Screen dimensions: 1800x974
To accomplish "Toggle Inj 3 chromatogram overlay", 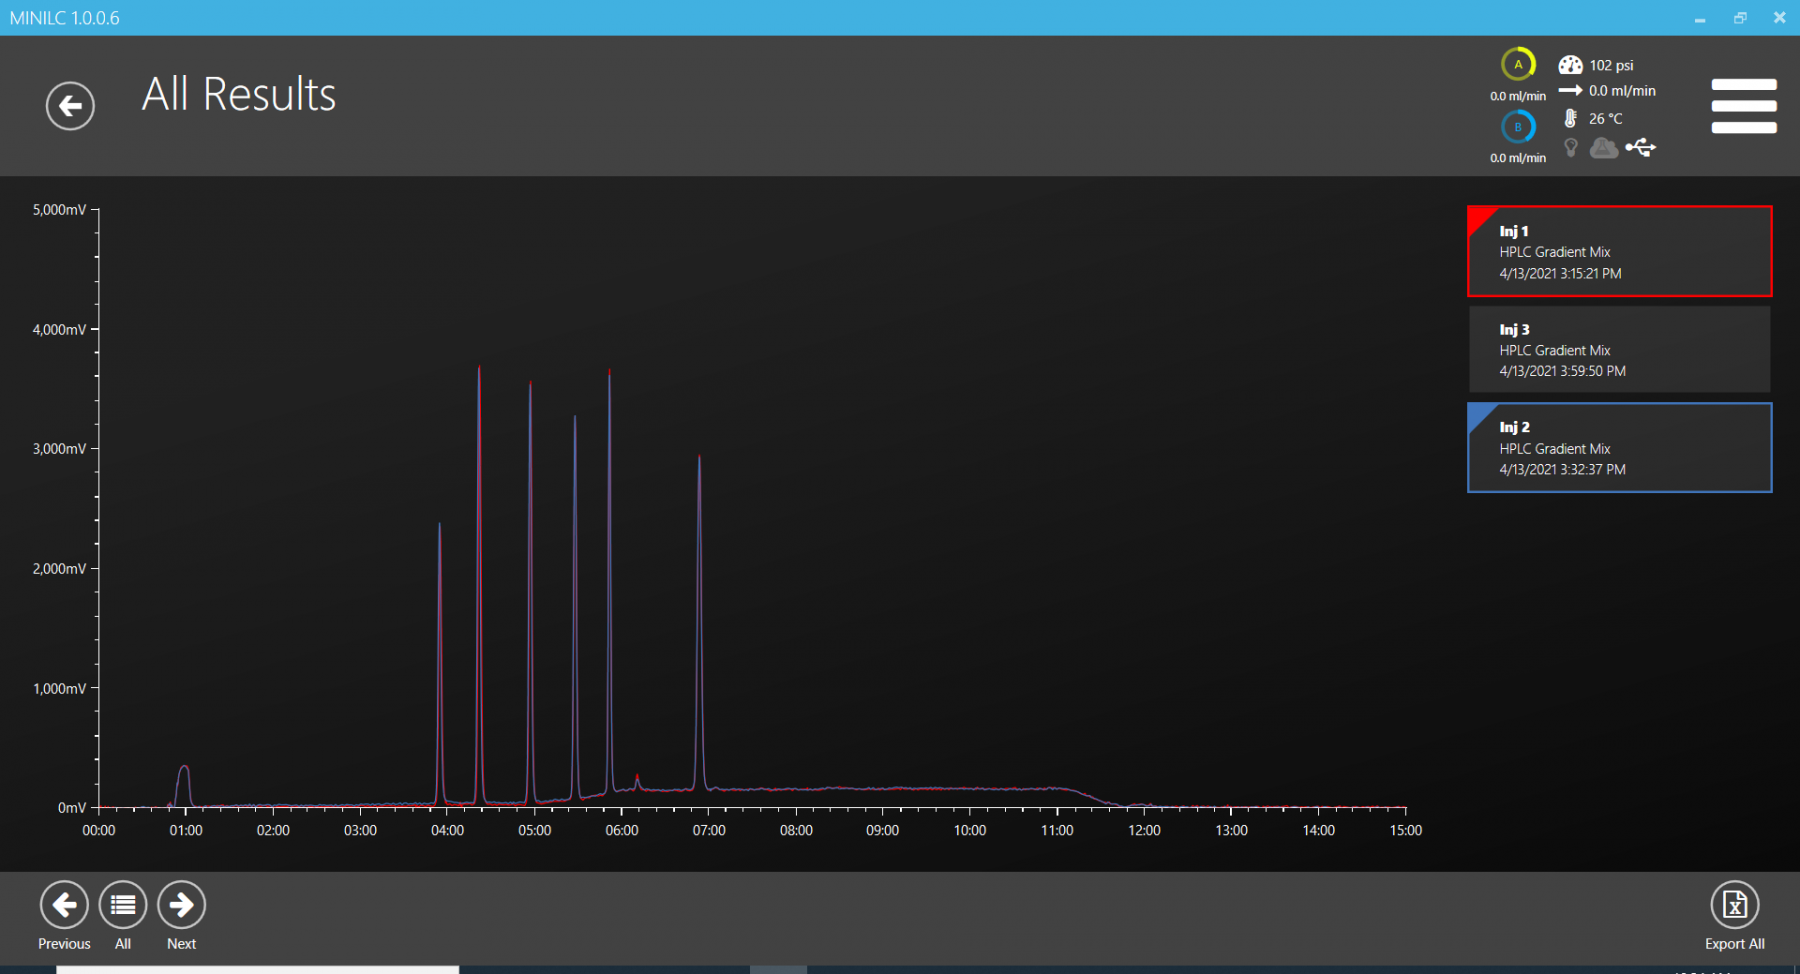I will (x=1619, y=350).
